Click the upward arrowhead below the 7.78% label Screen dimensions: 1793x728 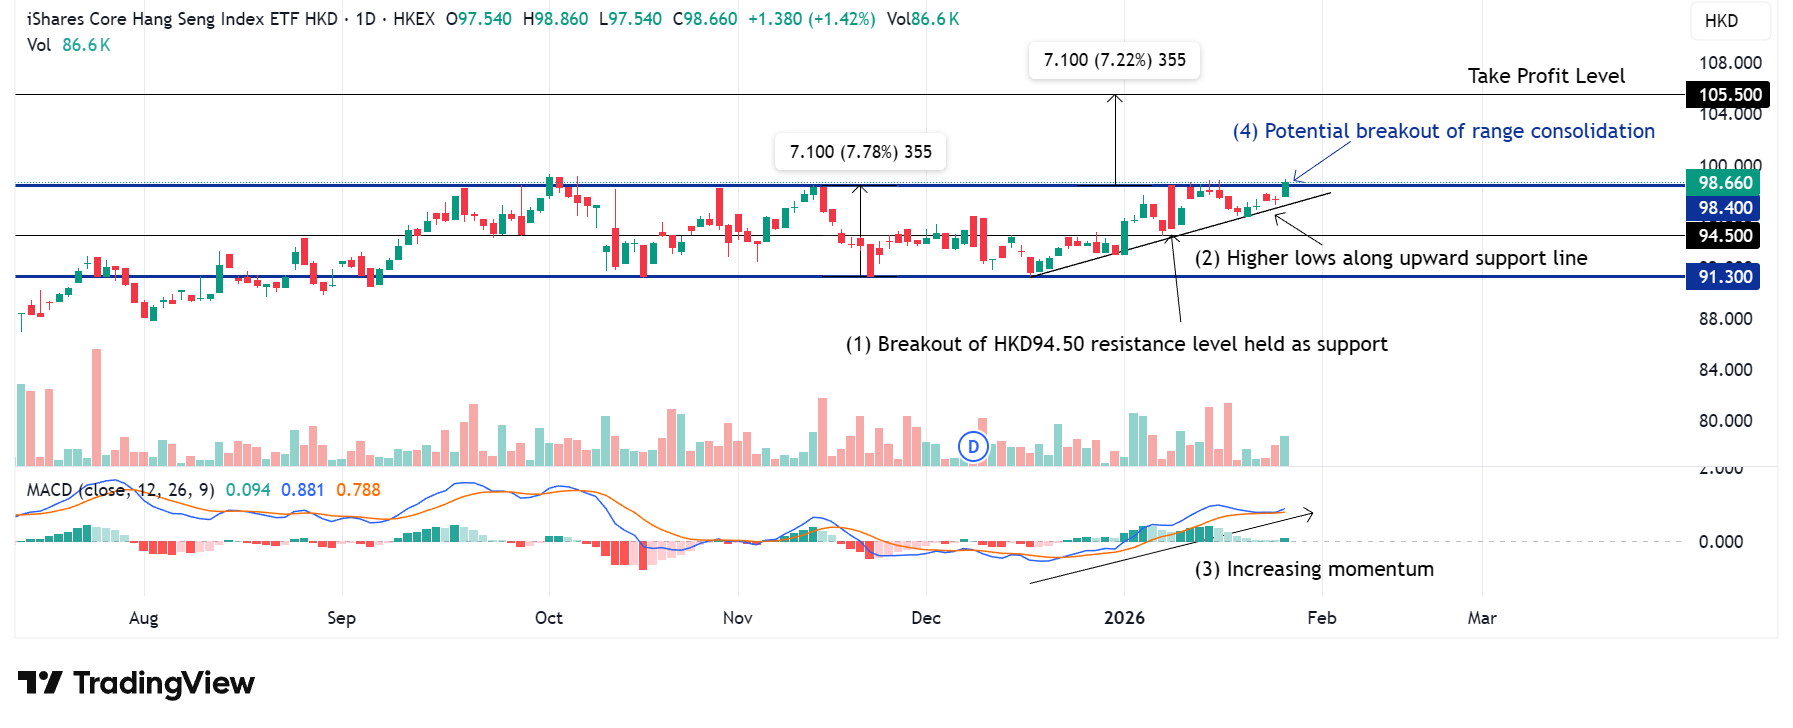coord(861,187)
